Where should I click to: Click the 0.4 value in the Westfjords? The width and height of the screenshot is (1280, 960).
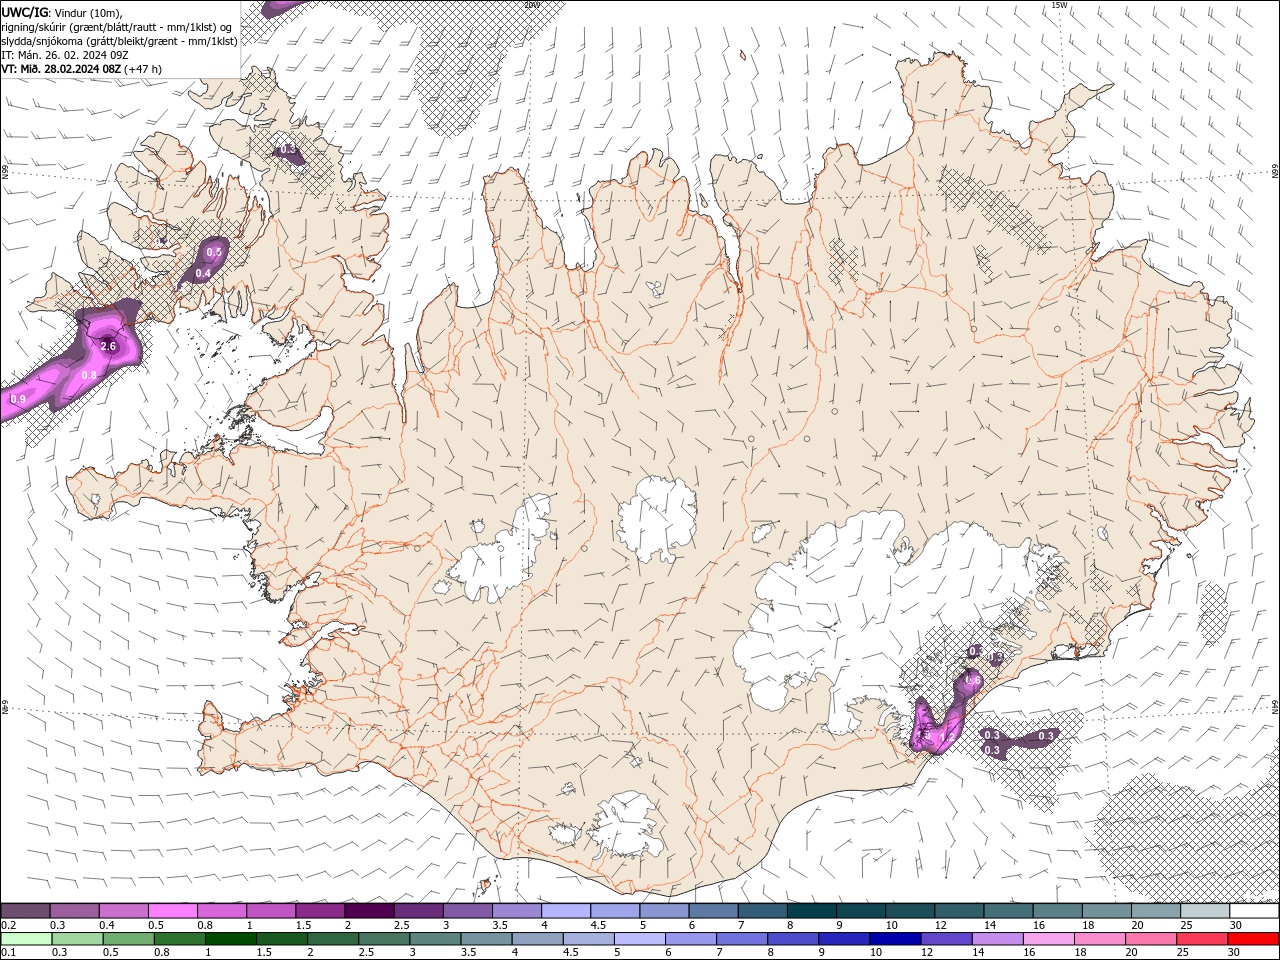pyautogui.click(x=203, y=273)
